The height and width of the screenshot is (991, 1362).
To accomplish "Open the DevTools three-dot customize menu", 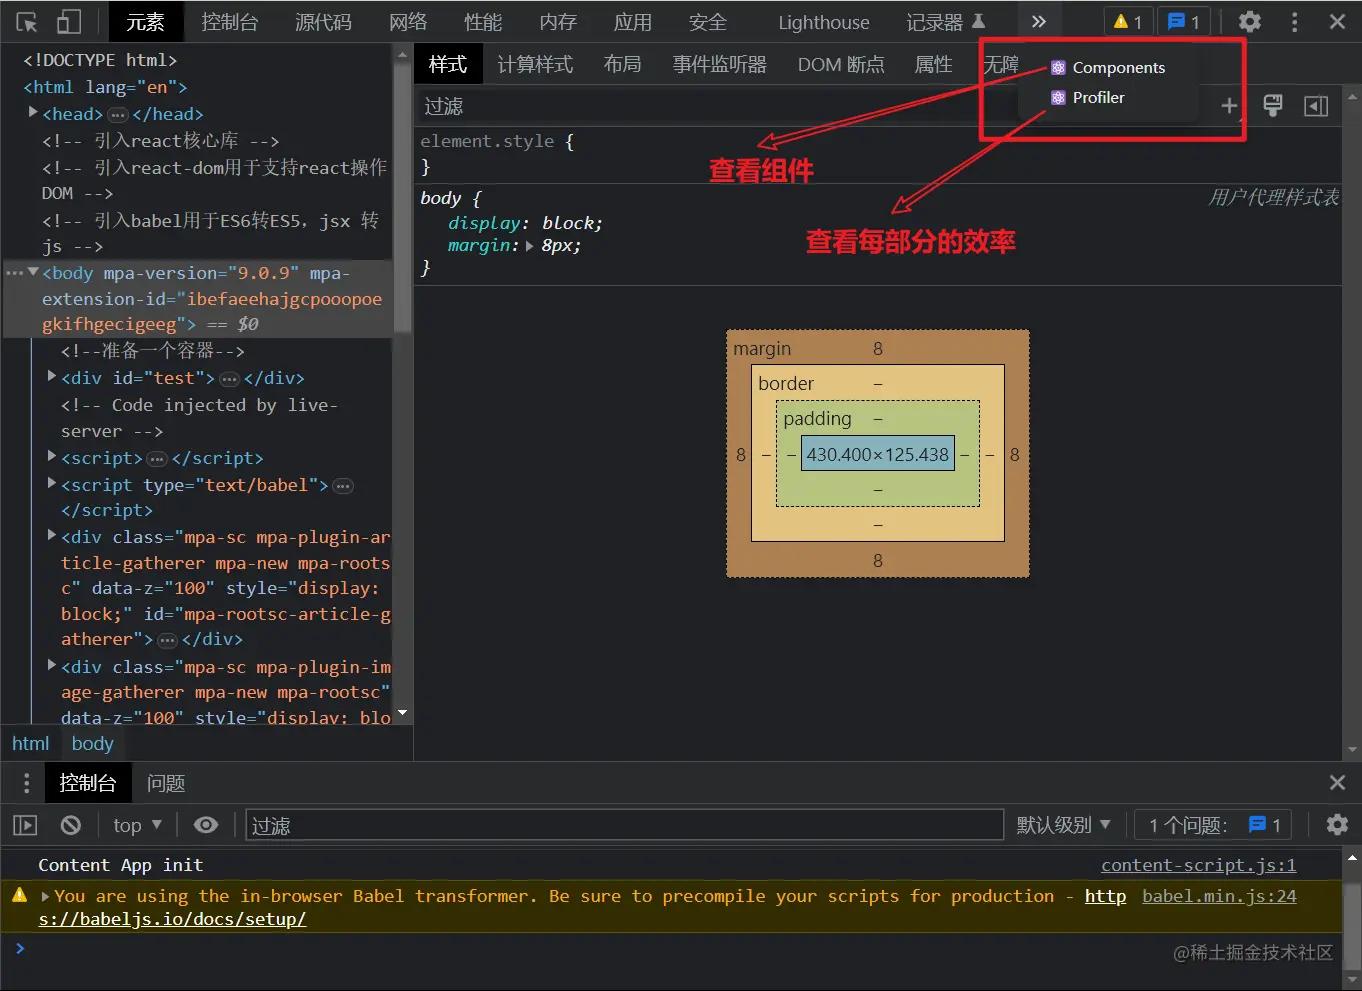I will click(x=1294, y=22).
